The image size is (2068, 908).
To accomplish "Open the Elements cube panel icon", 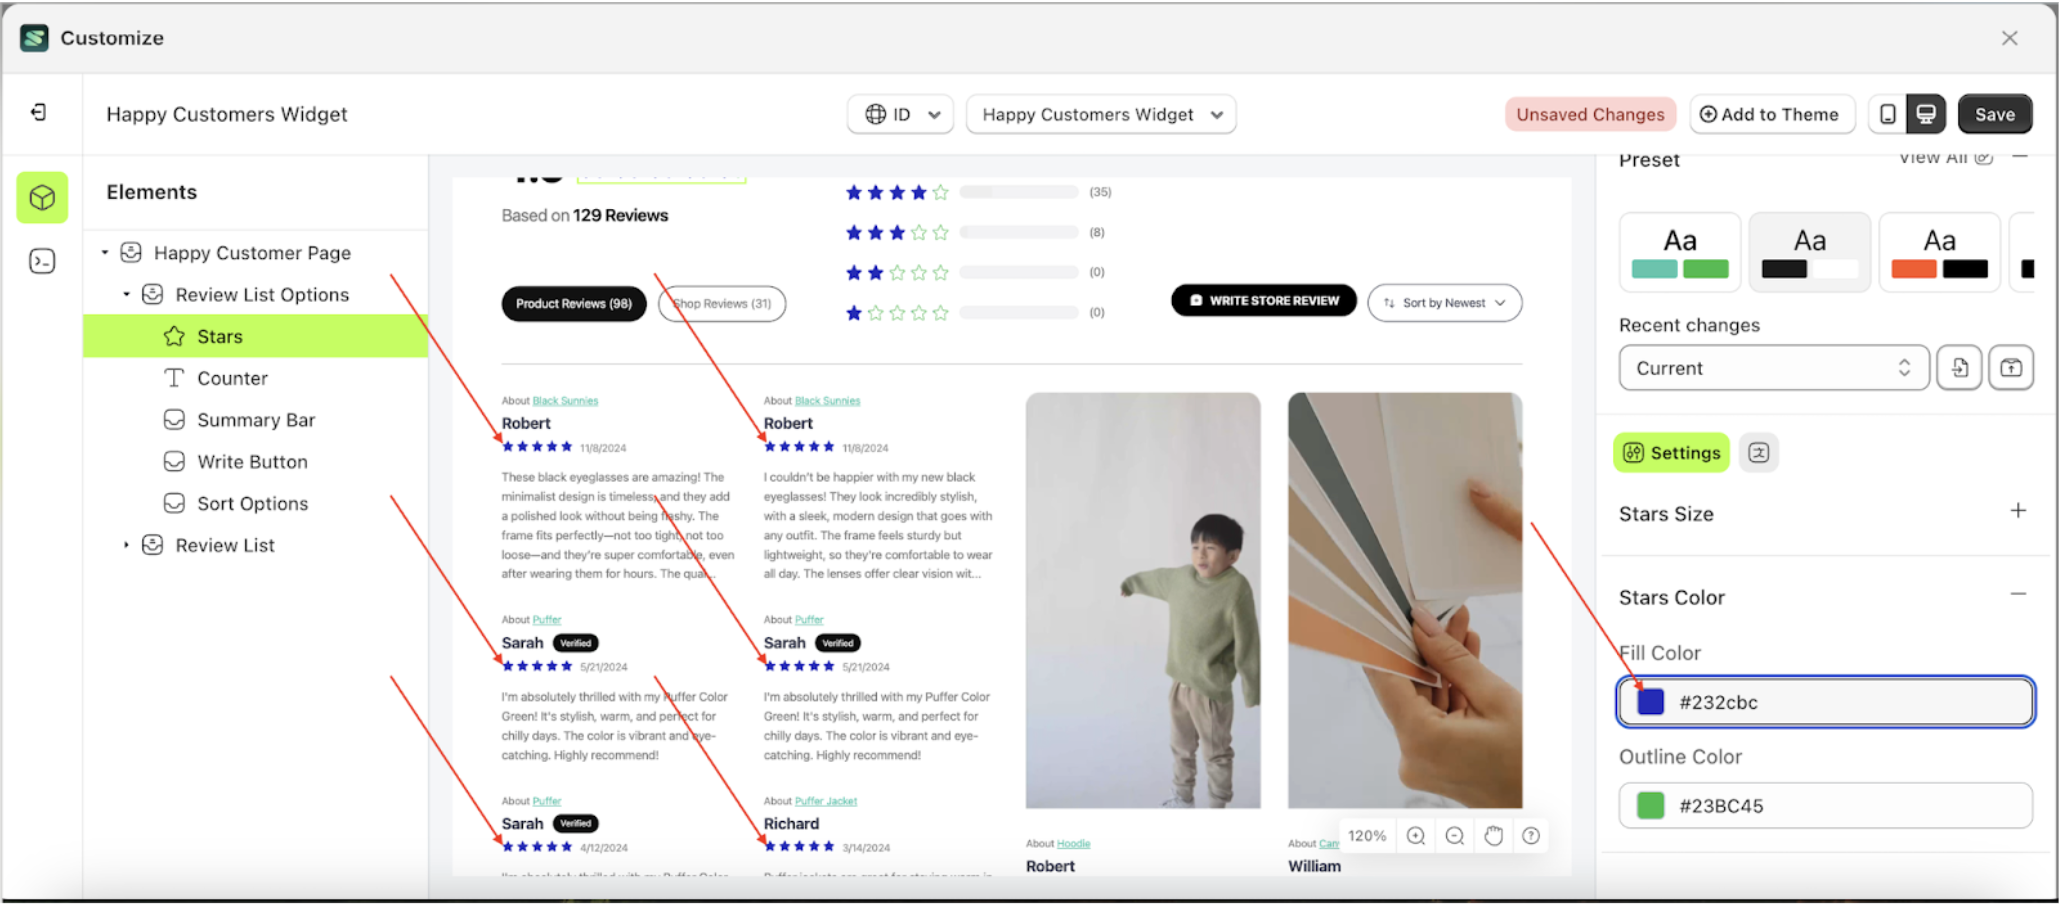I will pos(42,197).
